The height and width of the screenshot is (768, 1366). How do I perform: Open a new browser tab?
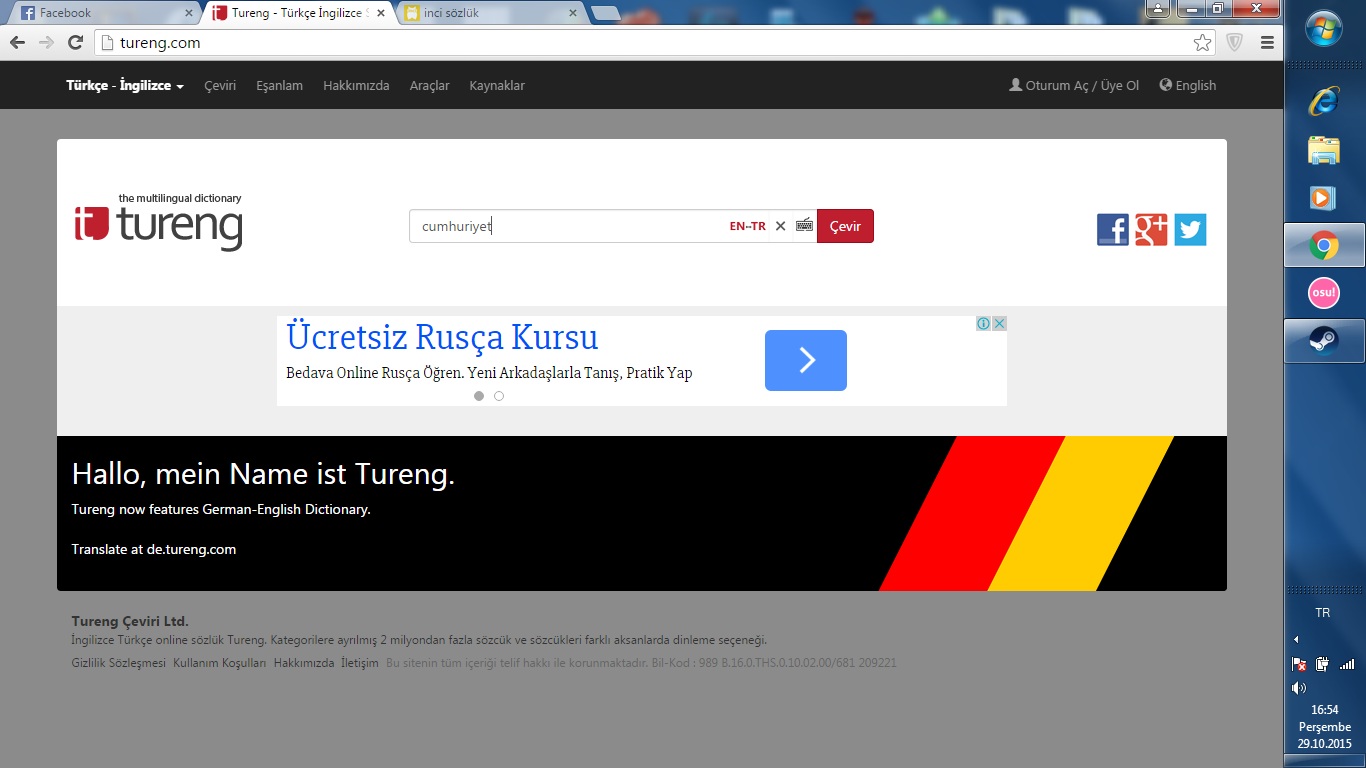(x=605, y=13)
